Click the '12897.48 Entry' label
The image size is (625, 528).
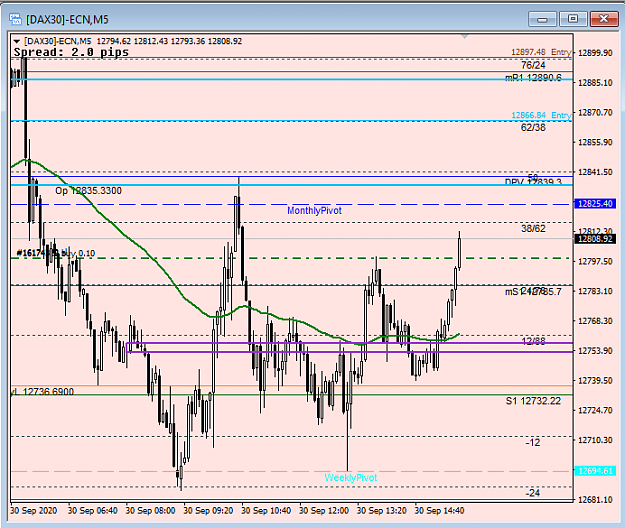(541, 52)
